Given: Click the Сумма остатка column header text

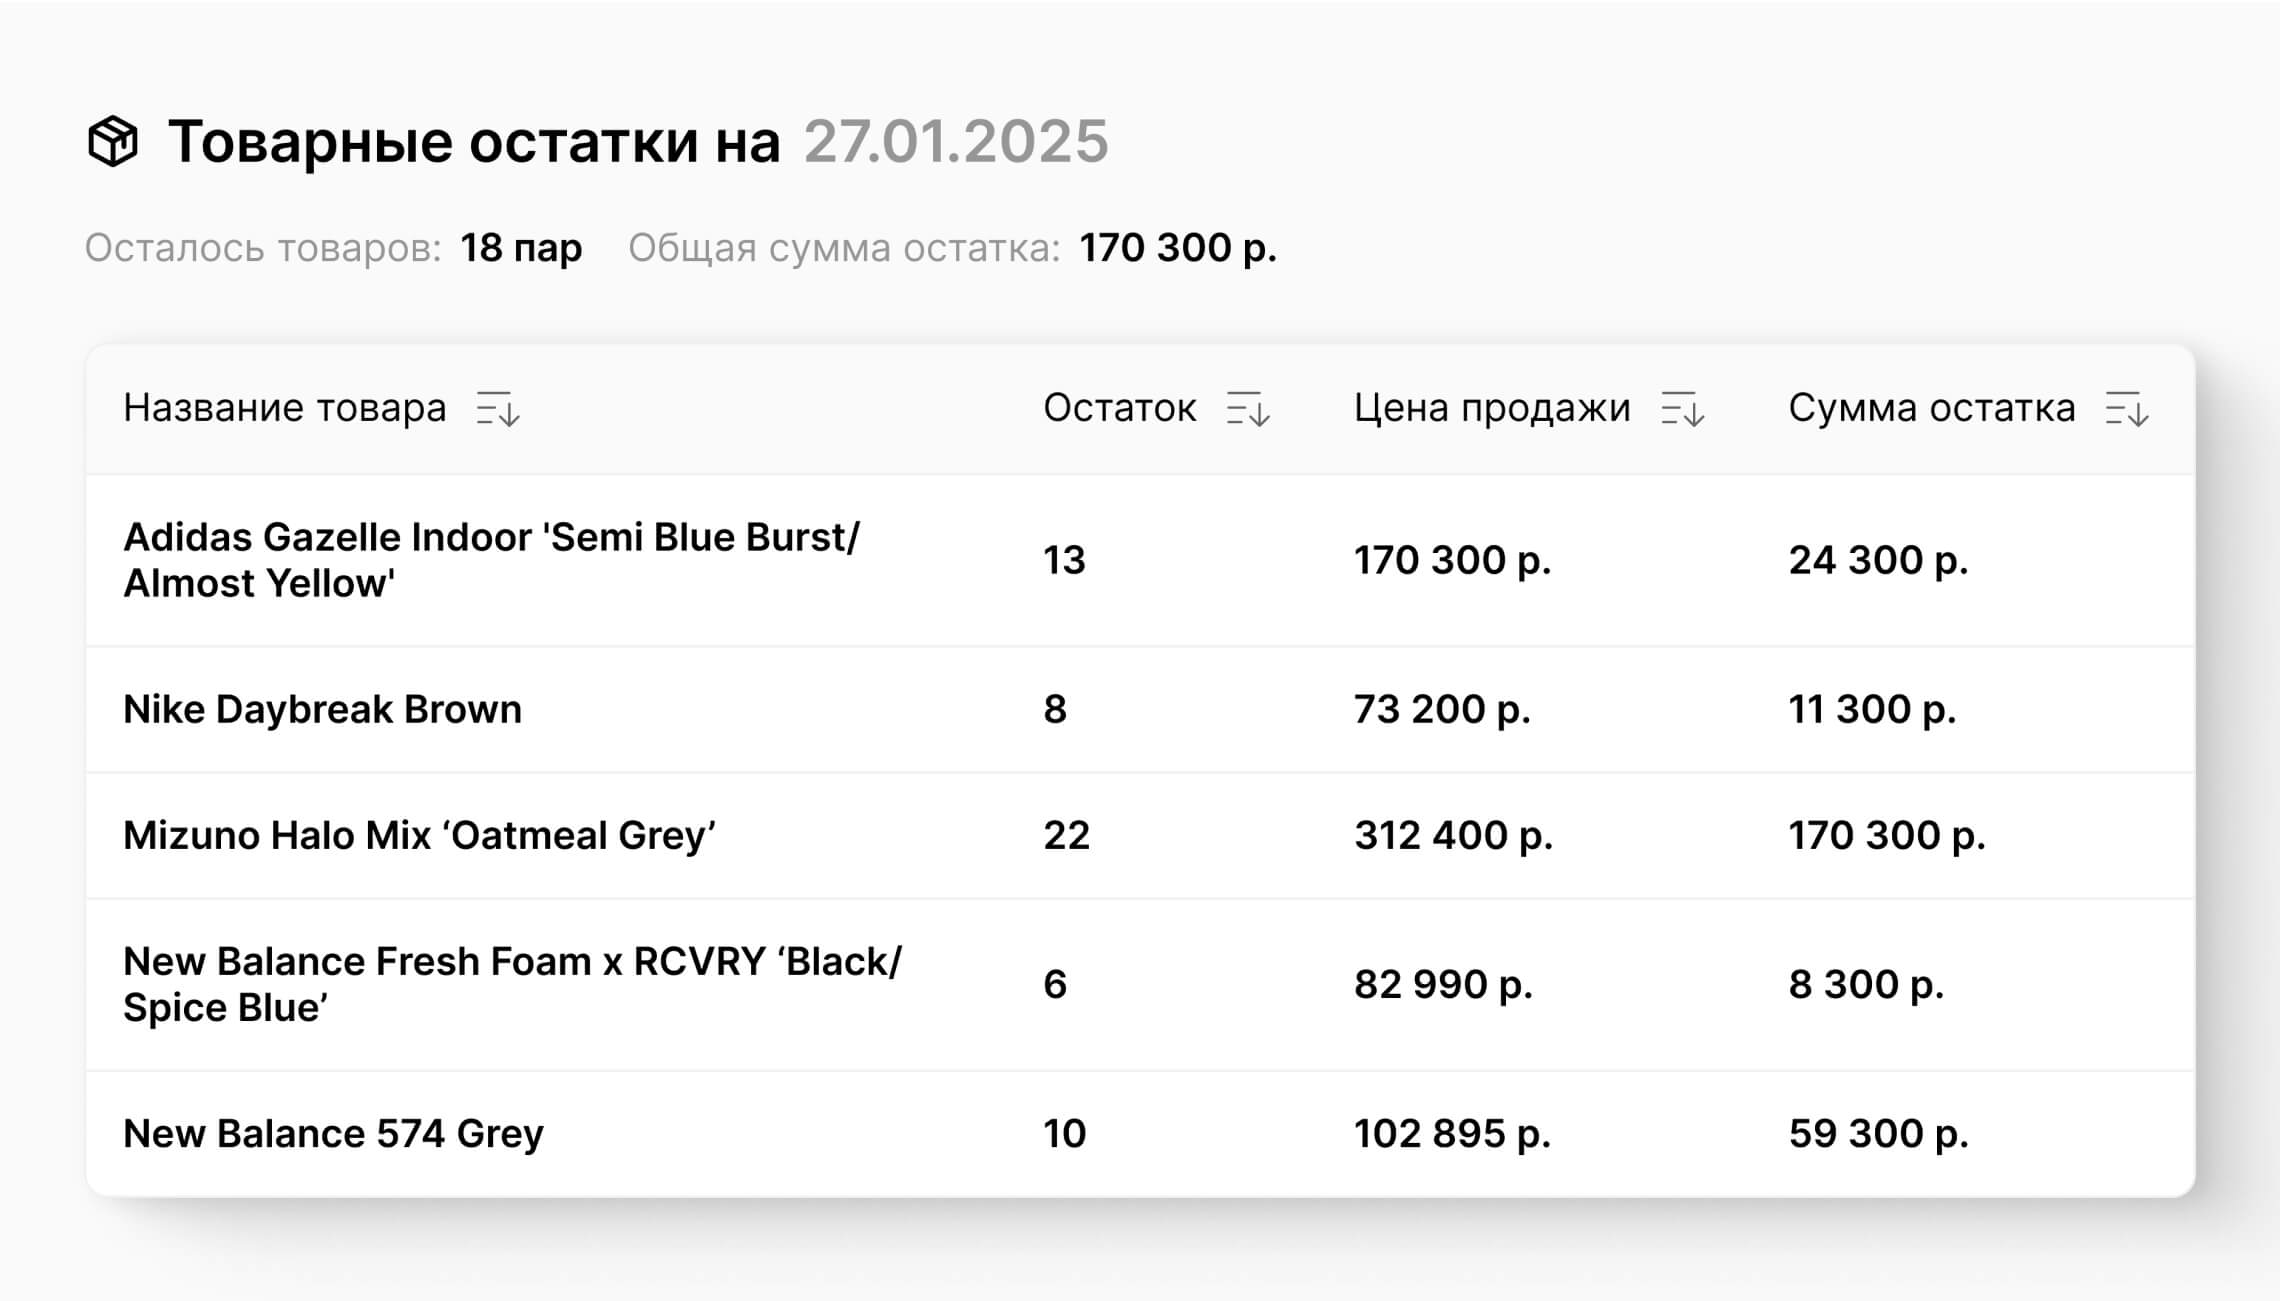Looking at the screenshot, I should pos(1932,408).
